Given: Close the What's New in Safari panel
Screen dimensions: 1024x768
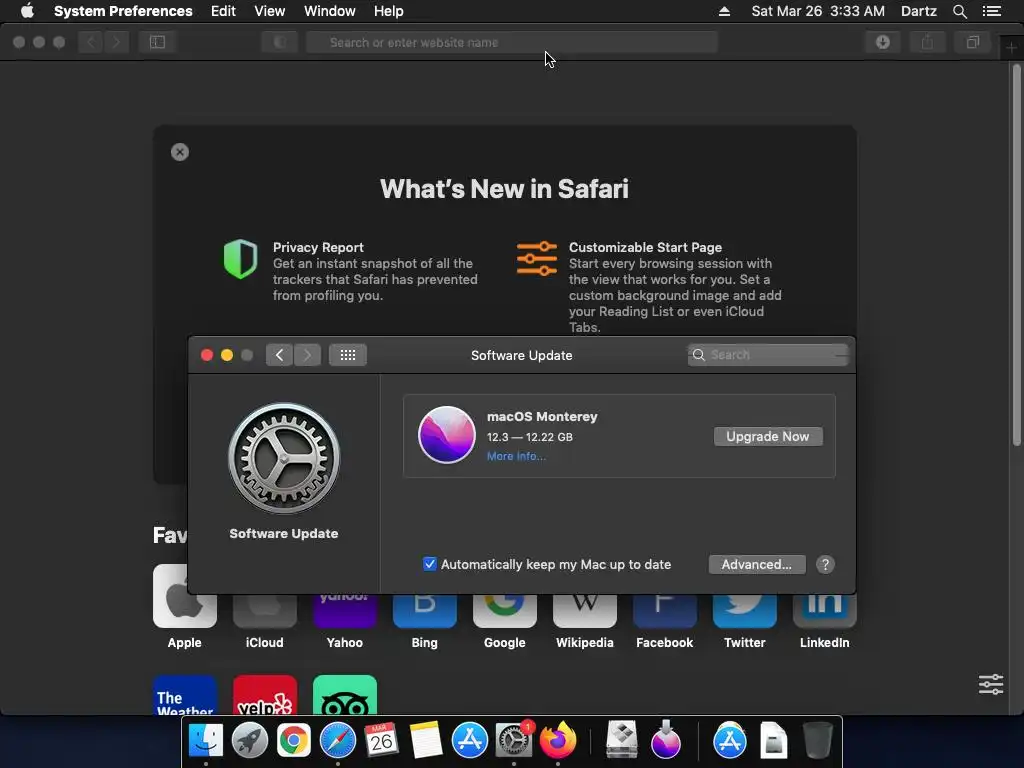Looking at the screenshot, I should coord(180,152).
